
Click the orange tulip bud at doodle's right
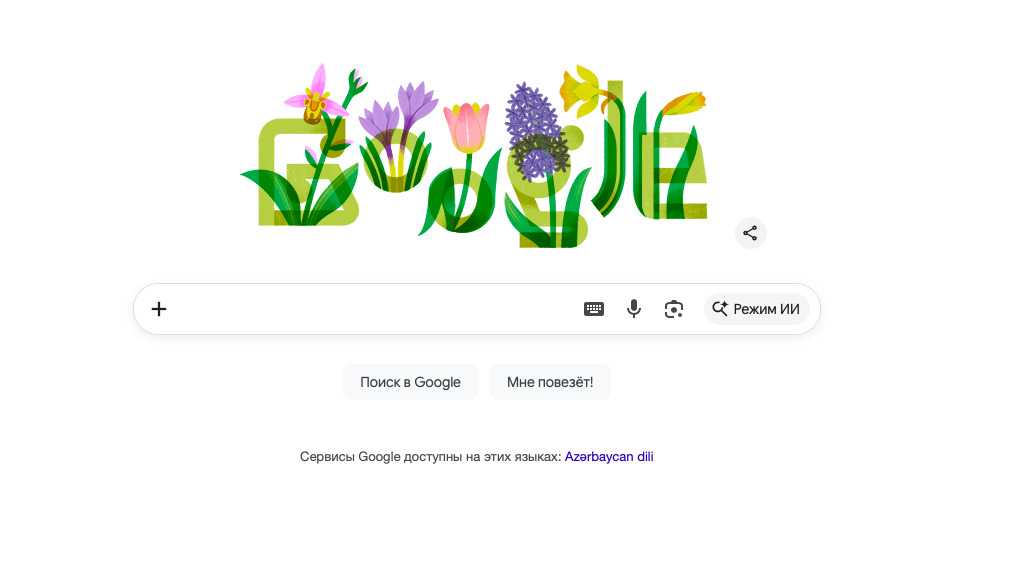(684, 102)
